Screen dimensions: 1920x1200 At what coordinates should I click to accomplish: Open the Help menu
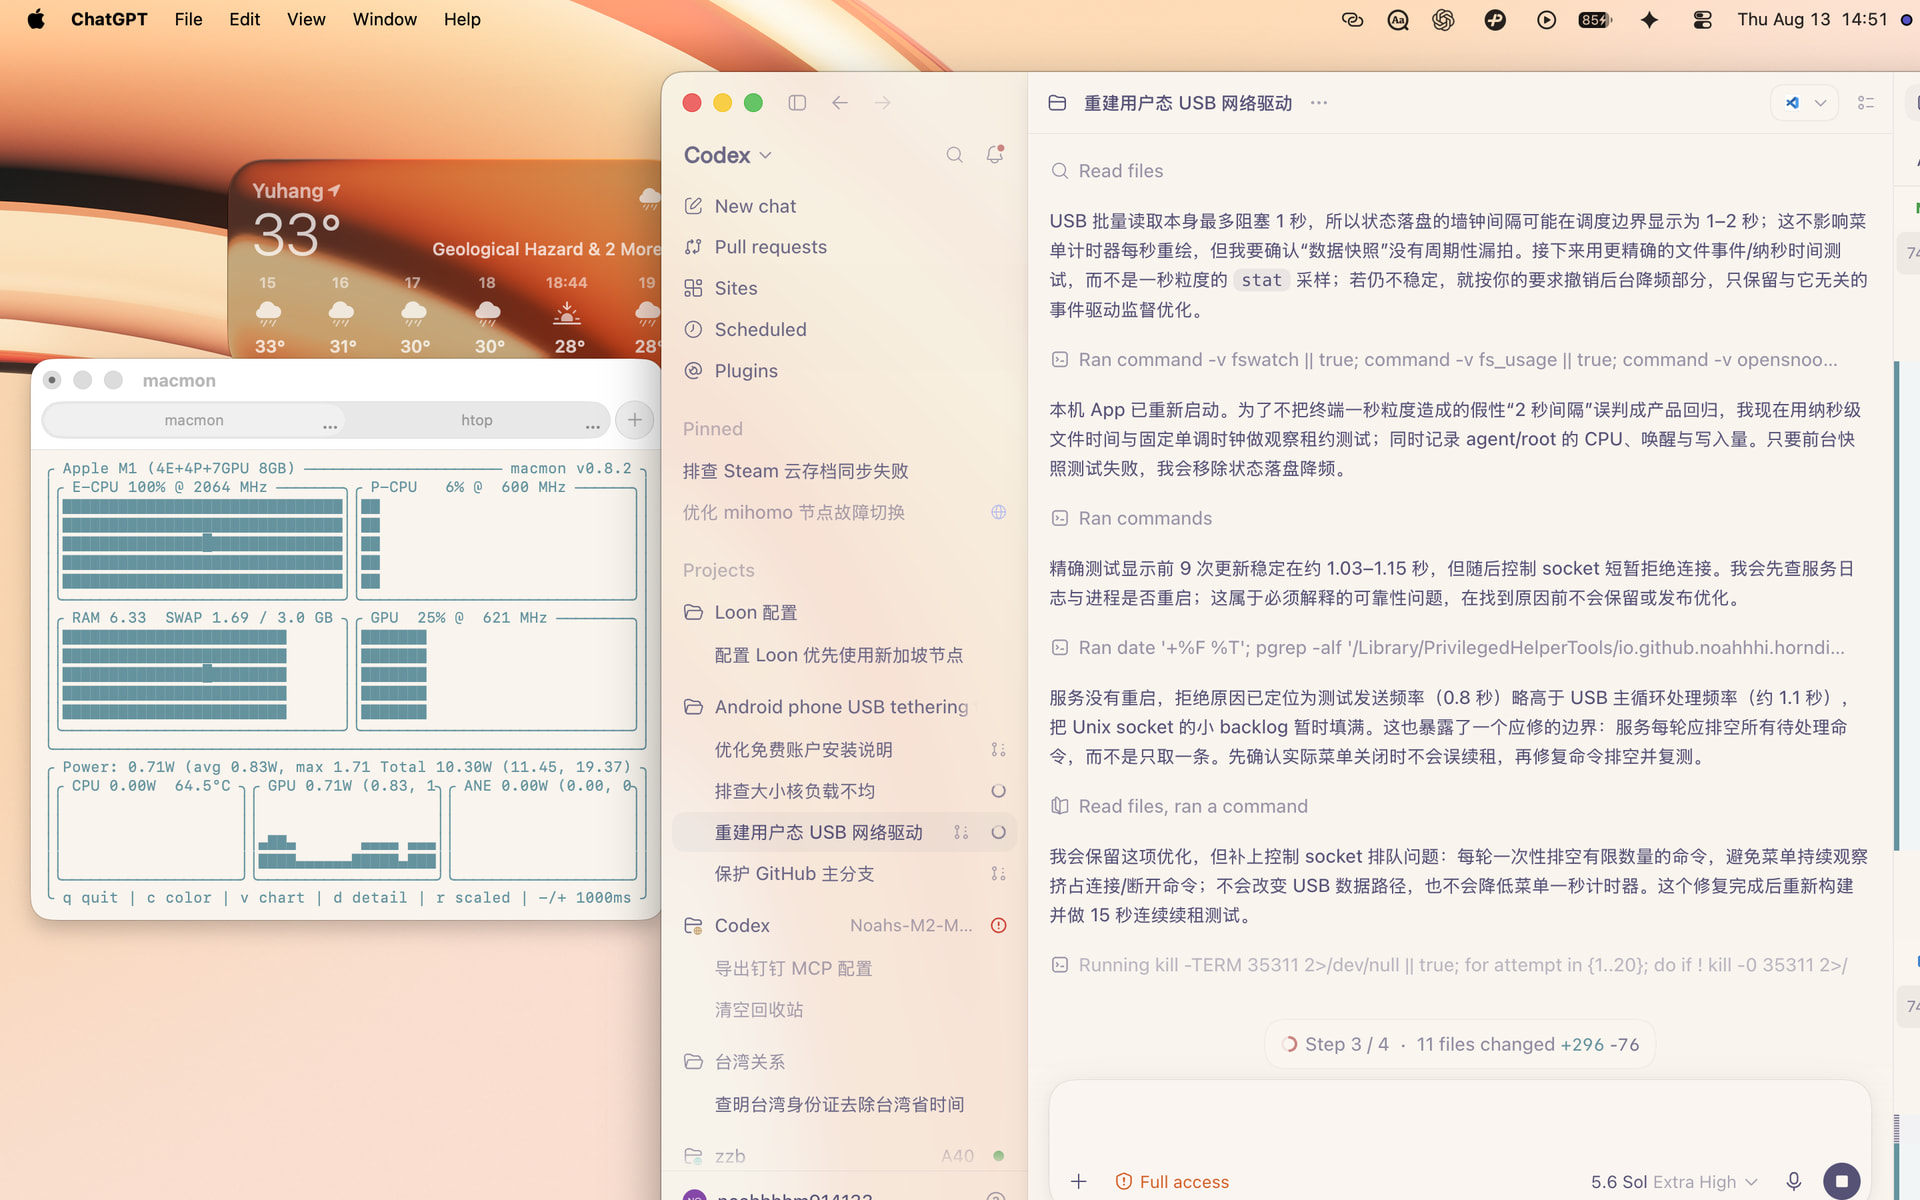pos(462,19)
